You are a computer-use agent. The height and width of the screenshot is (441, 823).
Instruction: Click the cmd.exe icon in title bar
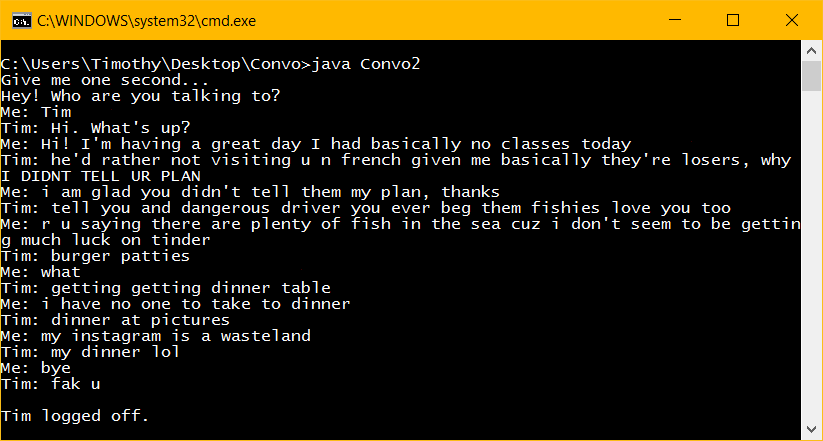(19, 20)
